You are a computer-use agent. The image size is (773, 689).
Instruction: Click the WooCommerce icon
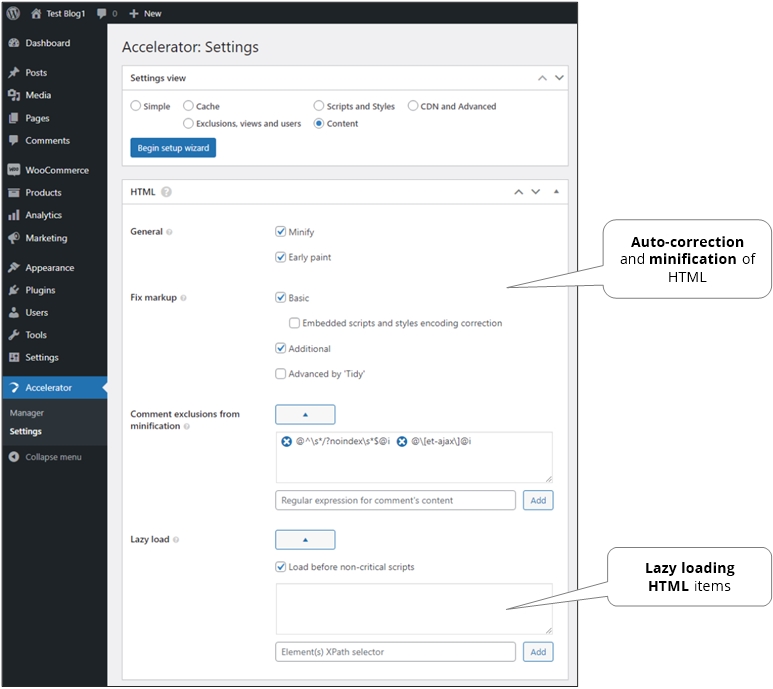[x=14, y=170]
